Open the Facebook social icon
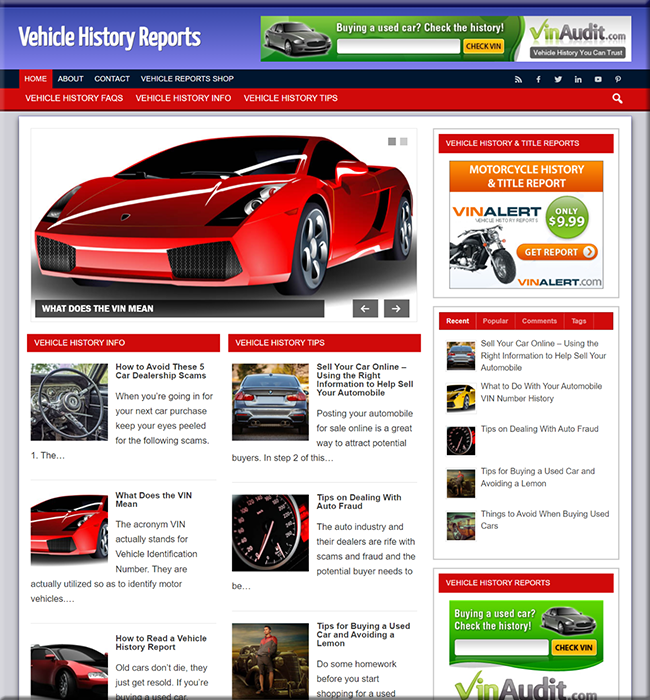Image resolution: width=650 pixels, height=700 pixels. (x=538, y=79)
